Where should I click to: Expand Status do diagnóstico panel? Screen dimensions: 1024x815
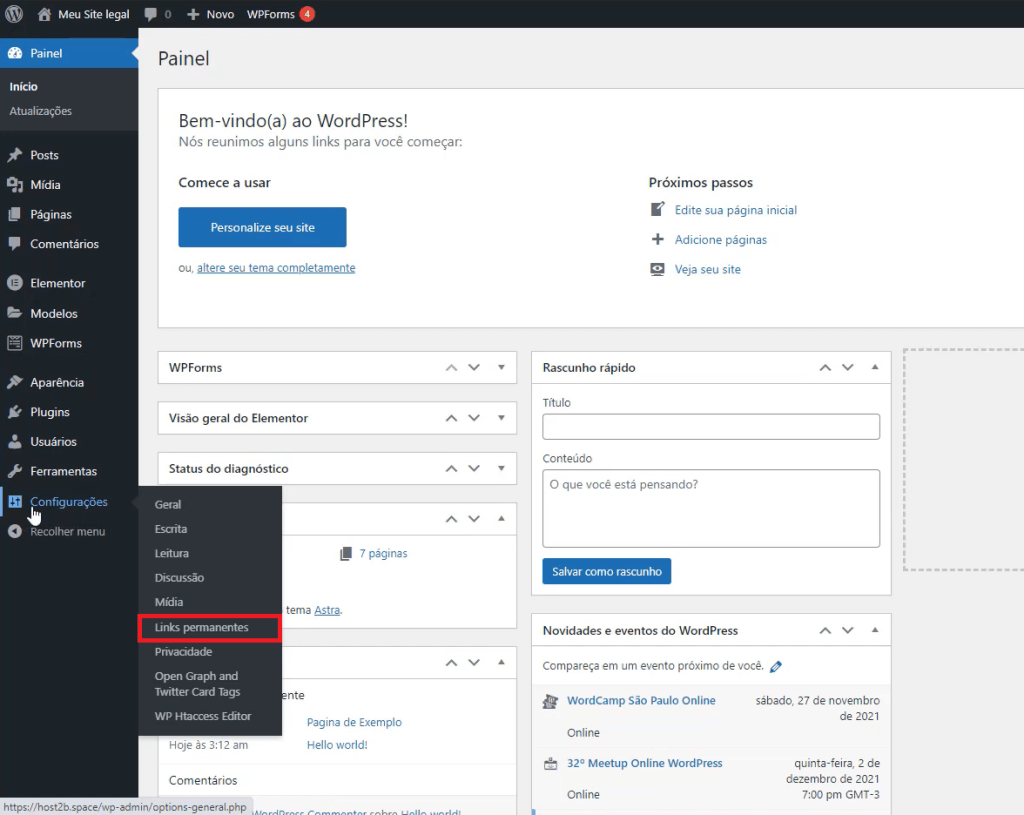(502, 468)
